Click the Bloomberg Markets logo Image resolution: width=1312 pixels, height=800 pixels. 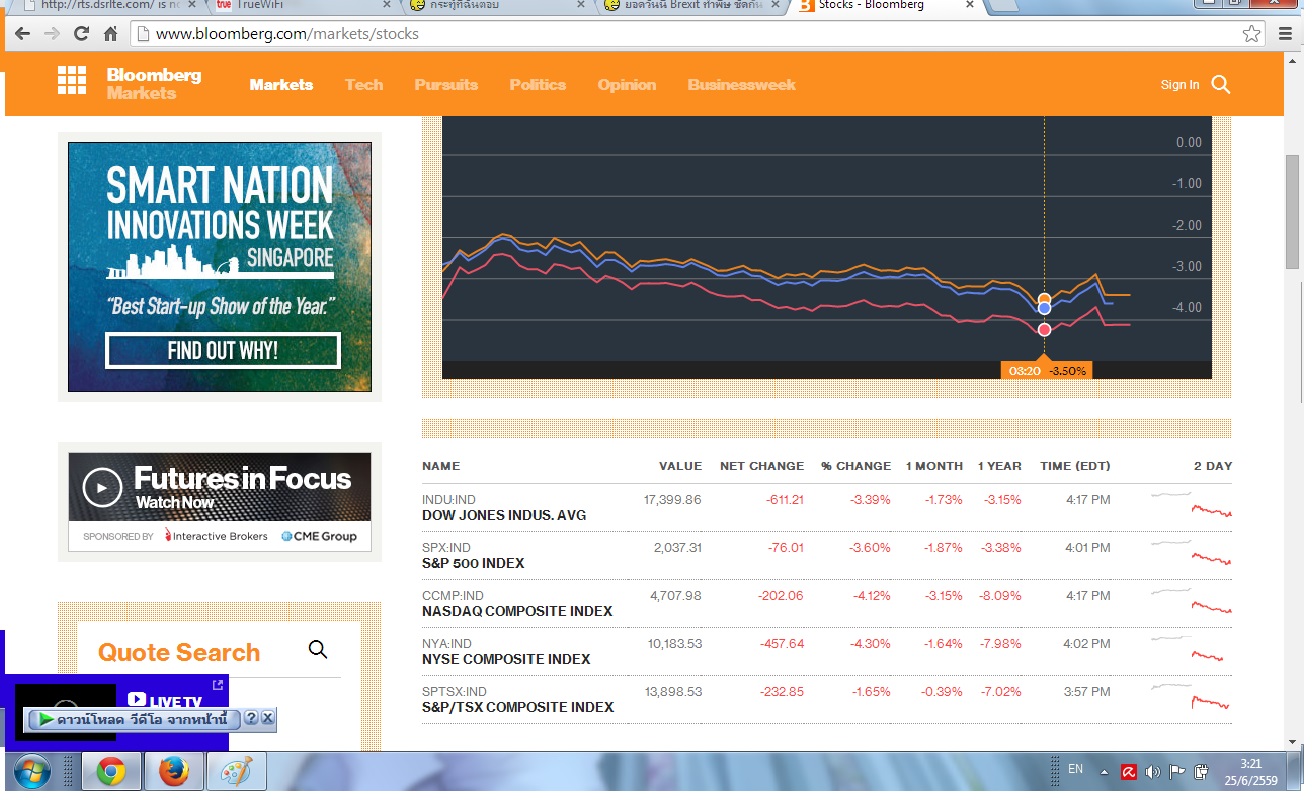pyautogui.click(x=154, y=84)
